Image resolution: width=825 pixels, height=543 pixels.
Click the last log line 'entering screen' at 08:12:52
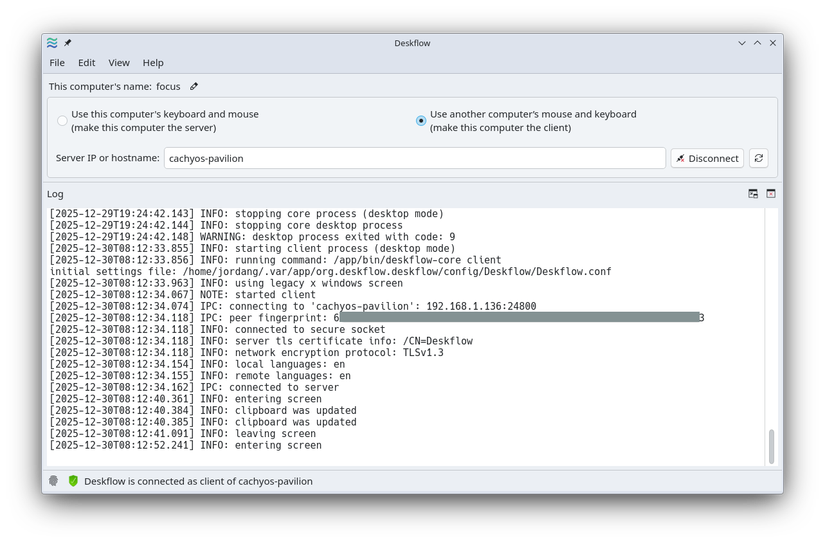point(186,445)
